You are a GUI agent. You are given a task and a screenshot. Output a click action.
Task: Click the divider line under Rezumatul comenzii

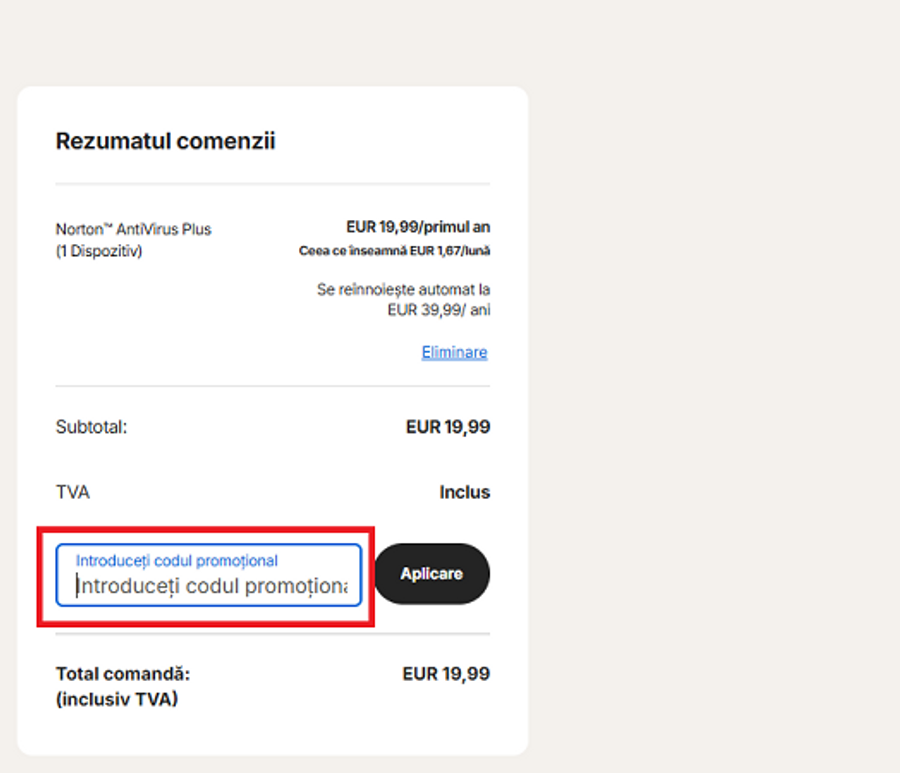(272, 184)
